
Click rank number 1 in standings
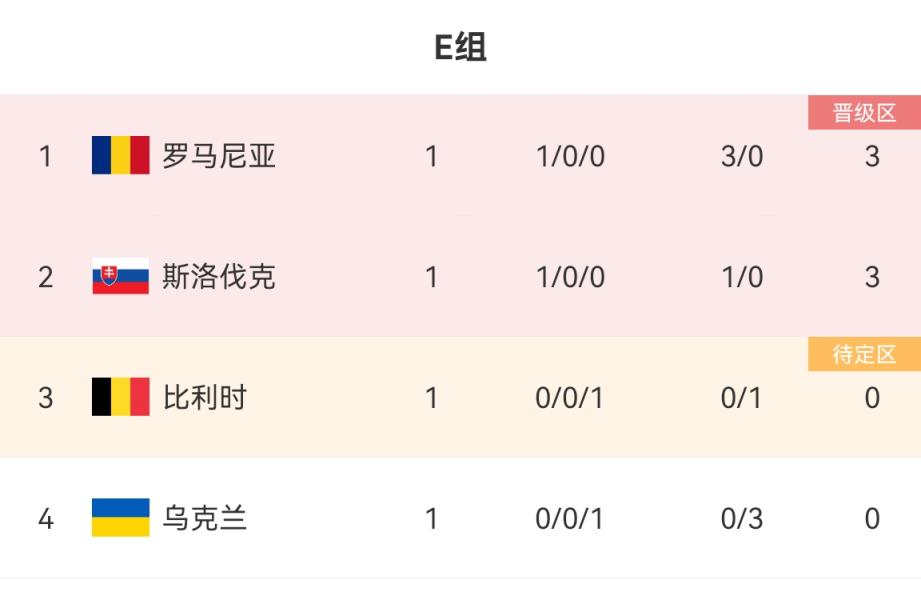pyautogui.click(x=45, y=156)
